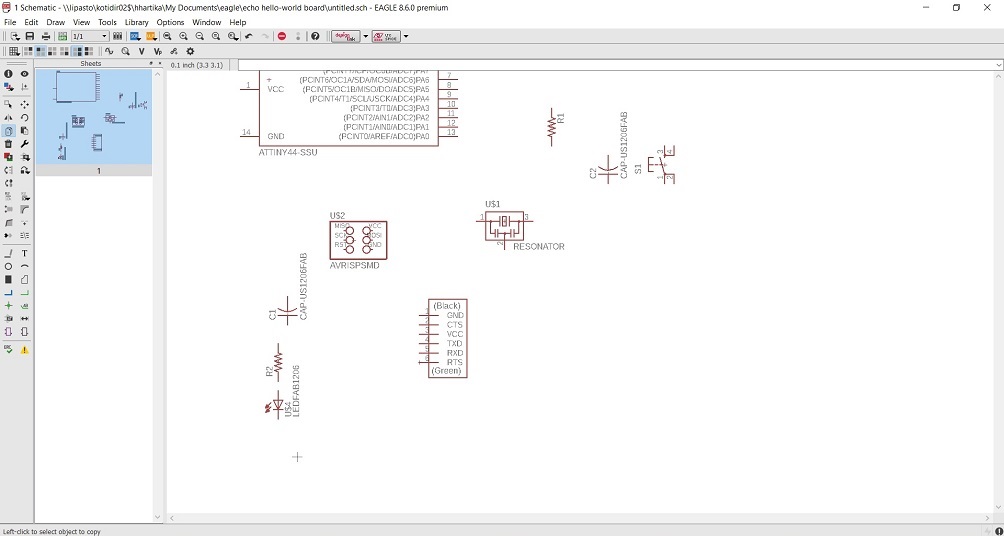Screen dimensions: 1004x536
Task: Select the Polygon tool
Action: click(24, 280)
